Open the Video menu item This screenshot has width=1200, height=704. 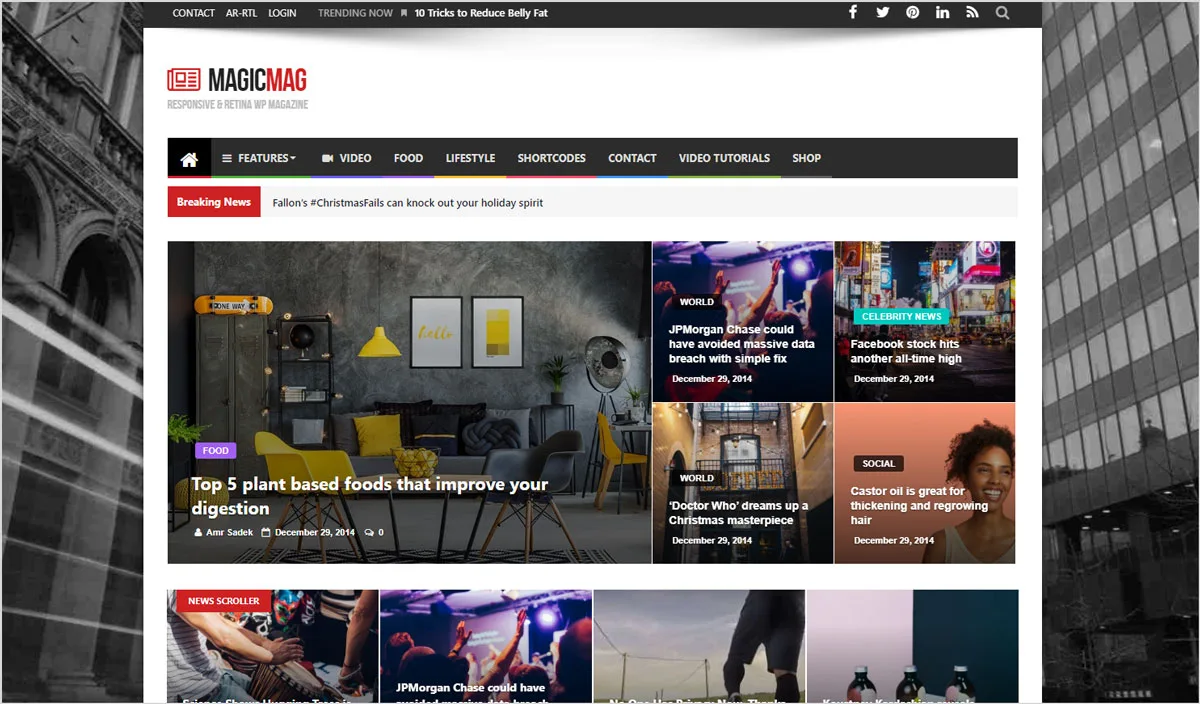click(x=346, y=158)
